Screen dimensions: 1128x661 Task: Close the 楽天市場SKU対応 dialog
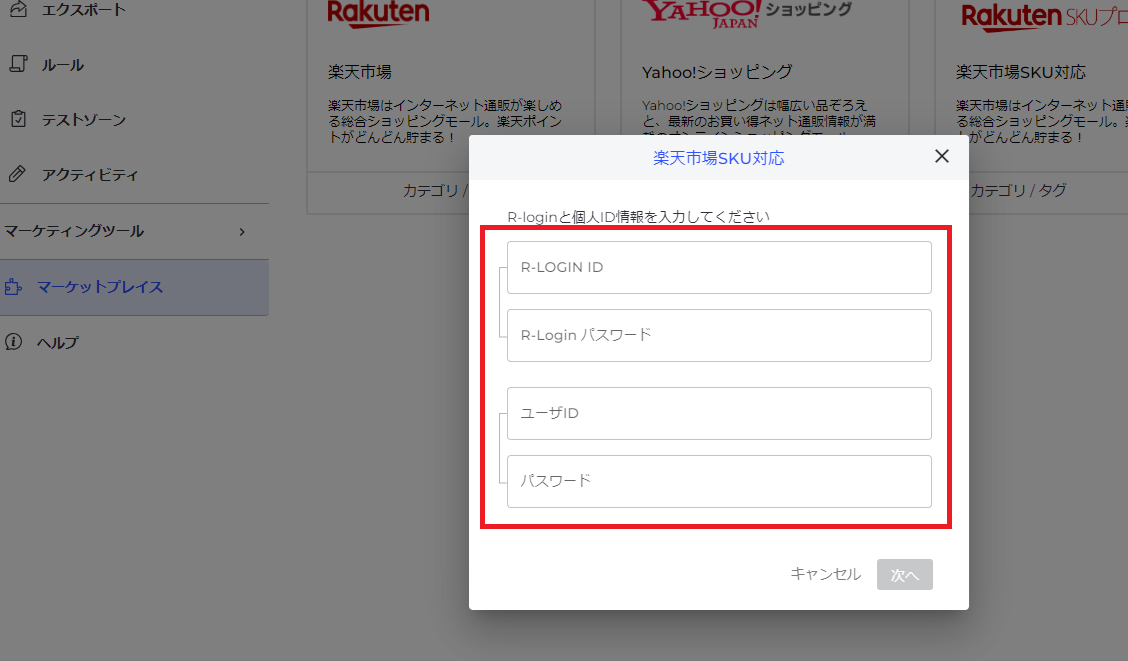942,156
